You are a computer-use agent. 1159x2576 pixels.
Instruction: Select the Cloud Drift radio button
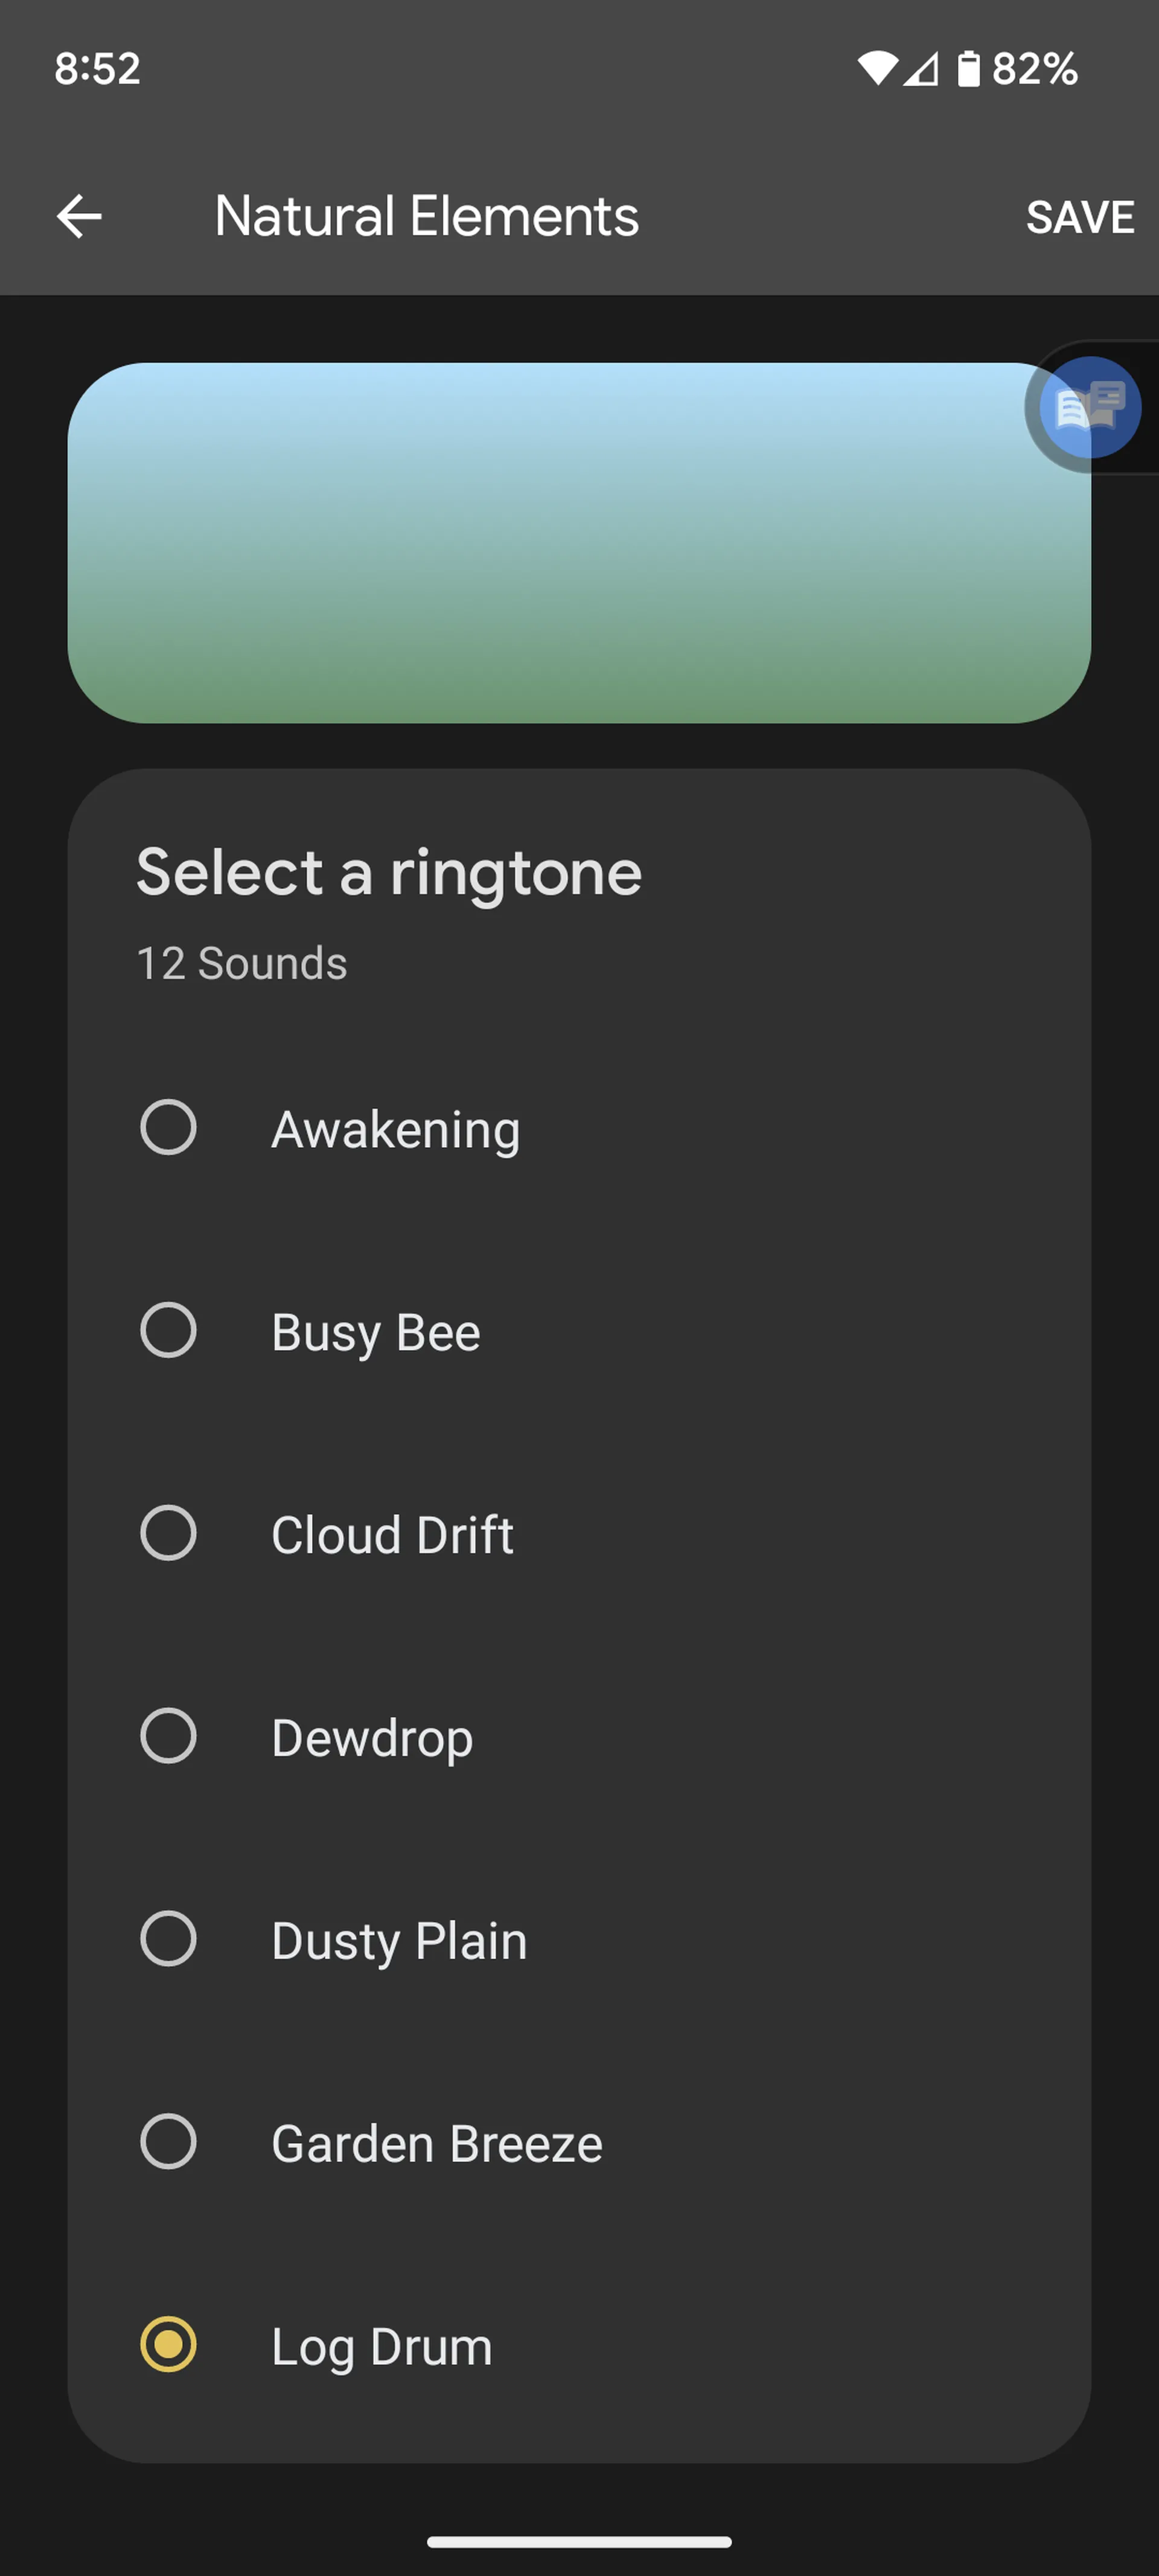(x=168, y=1533)
